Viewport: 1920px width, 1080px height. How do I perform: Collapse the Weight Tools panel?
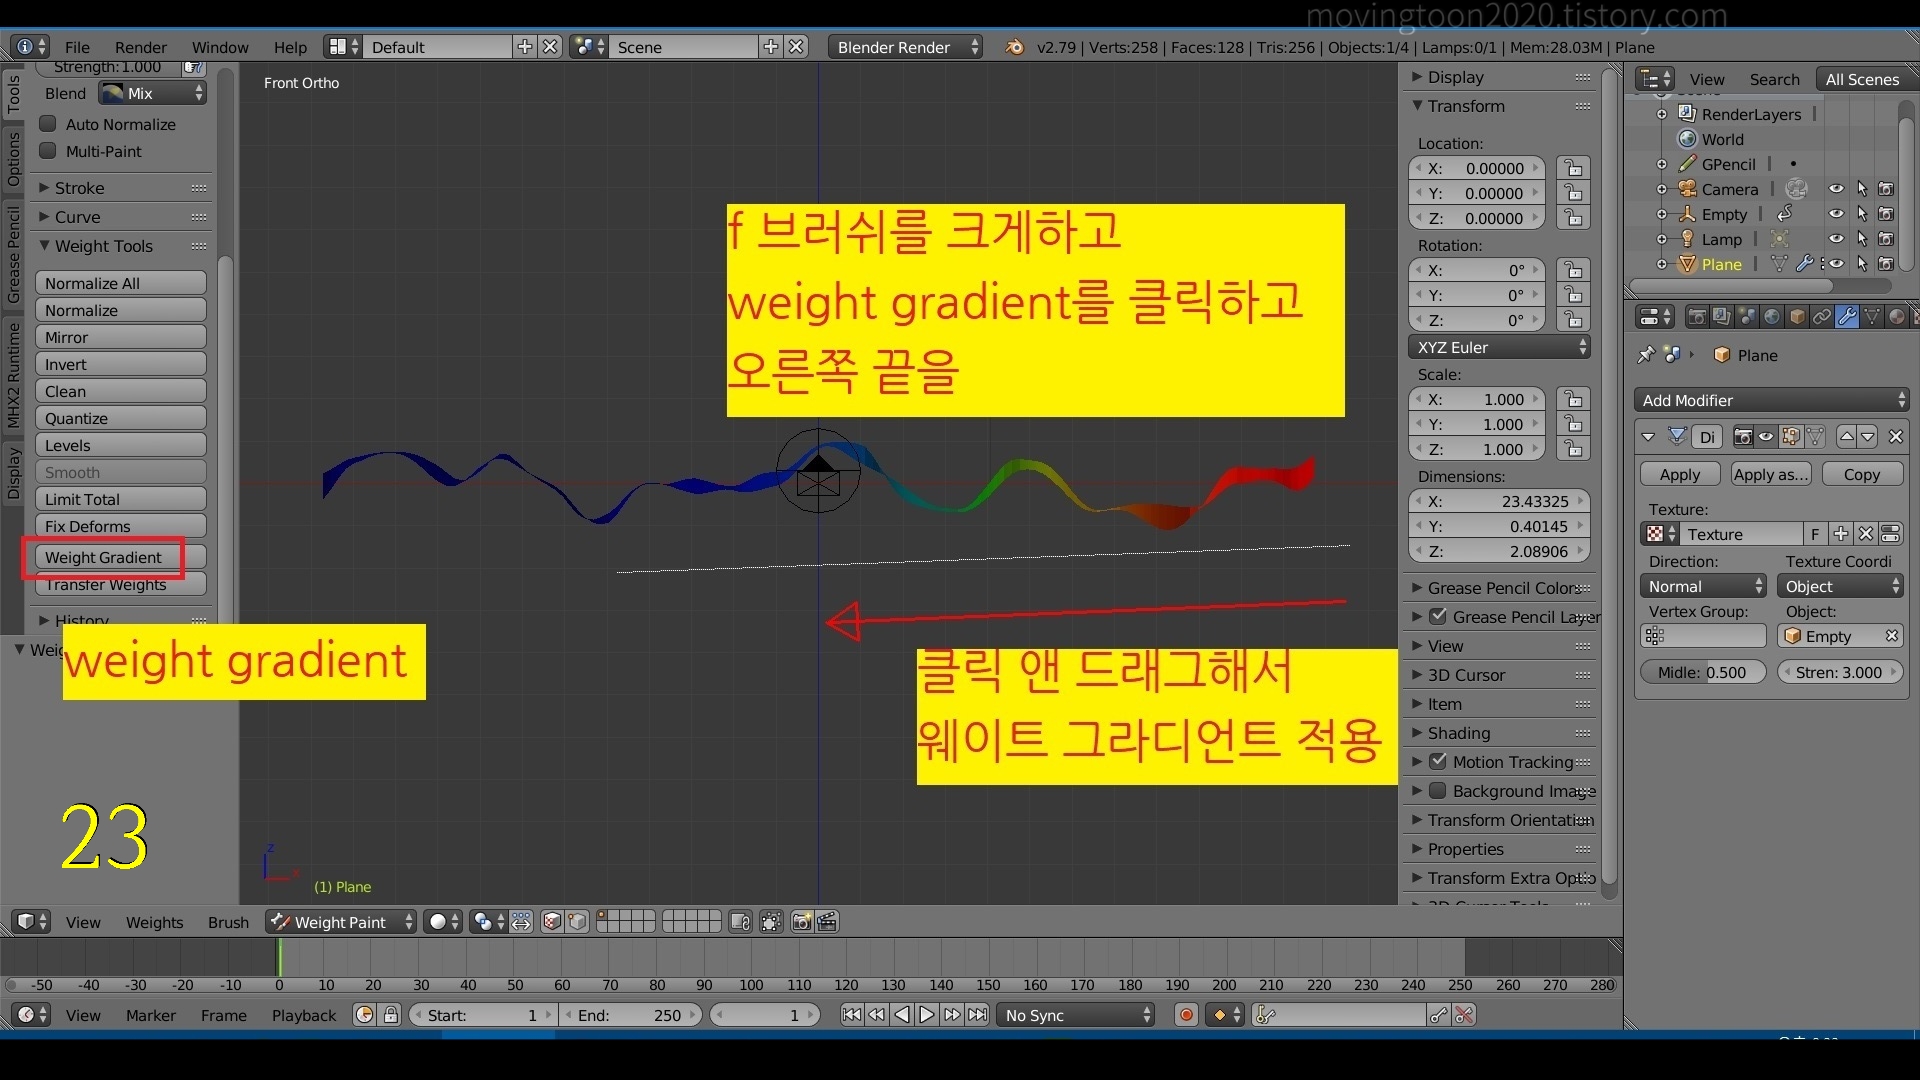pyautogui.click(x=44, y=245)
